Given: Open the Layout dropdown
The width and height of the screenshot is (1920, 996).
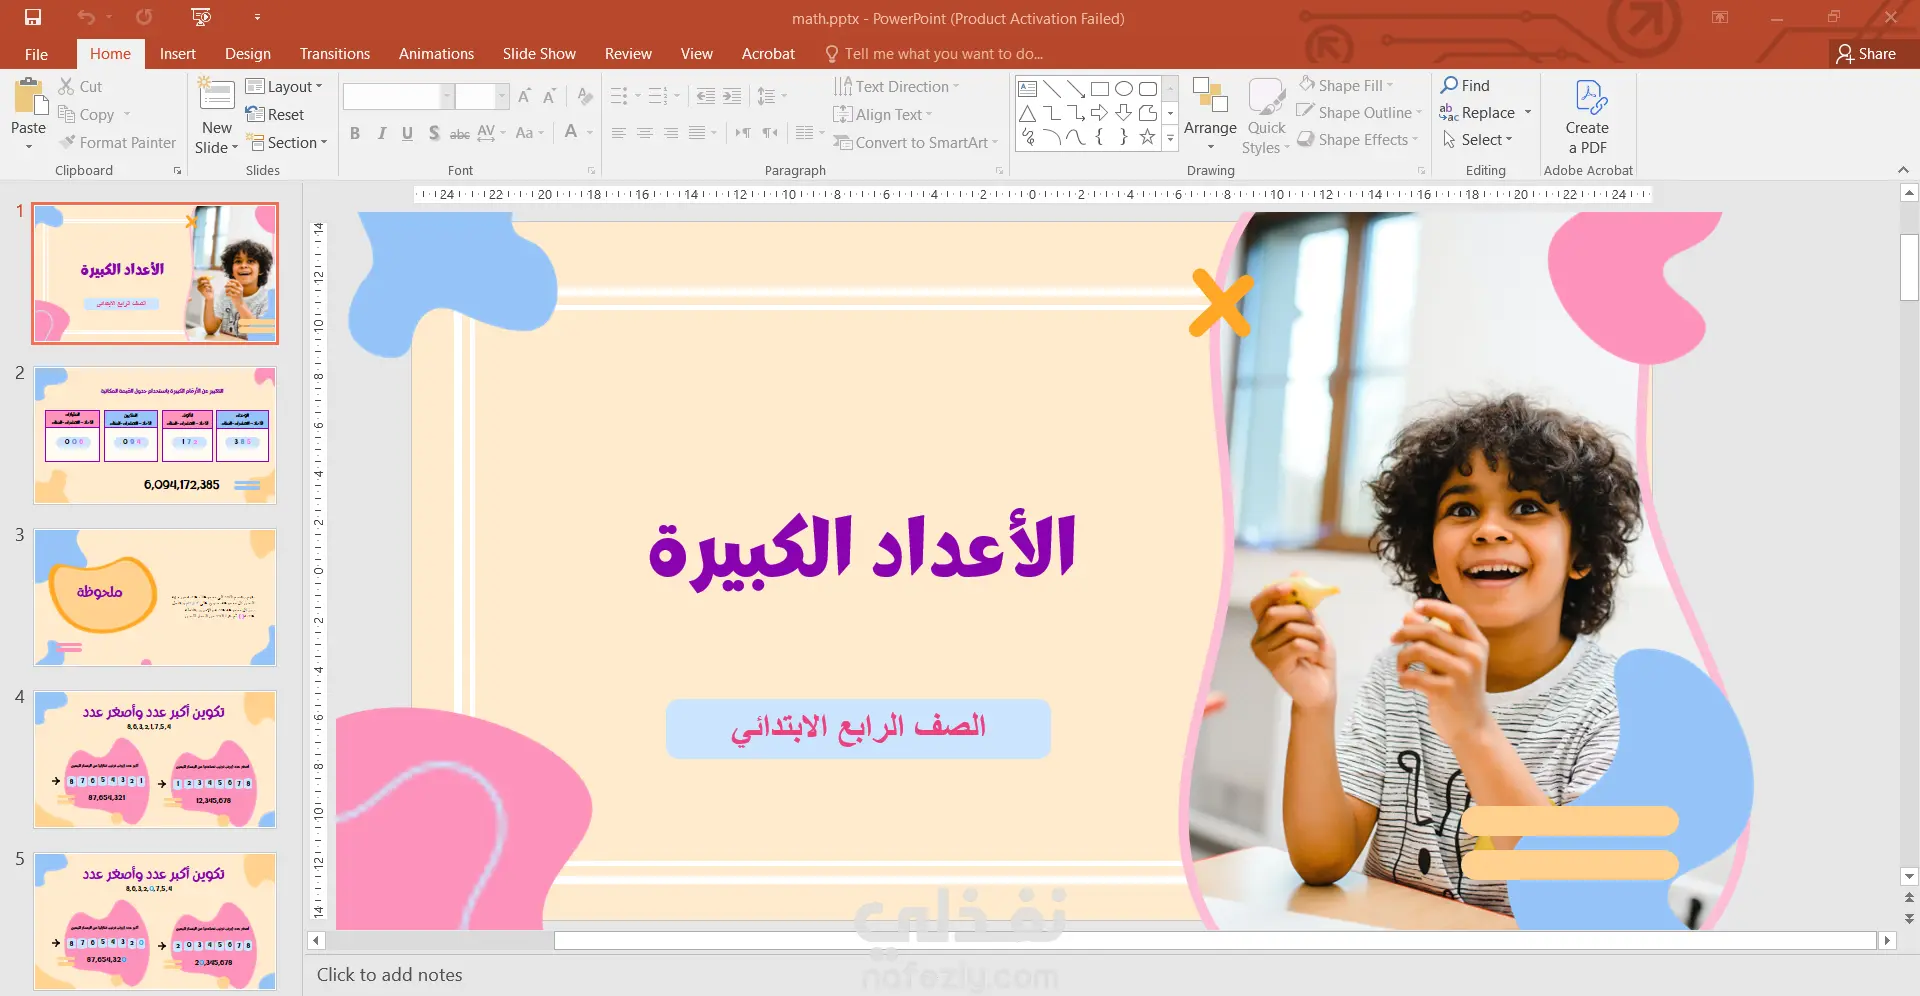Looking at the screenshot, I should click(285, 87).
